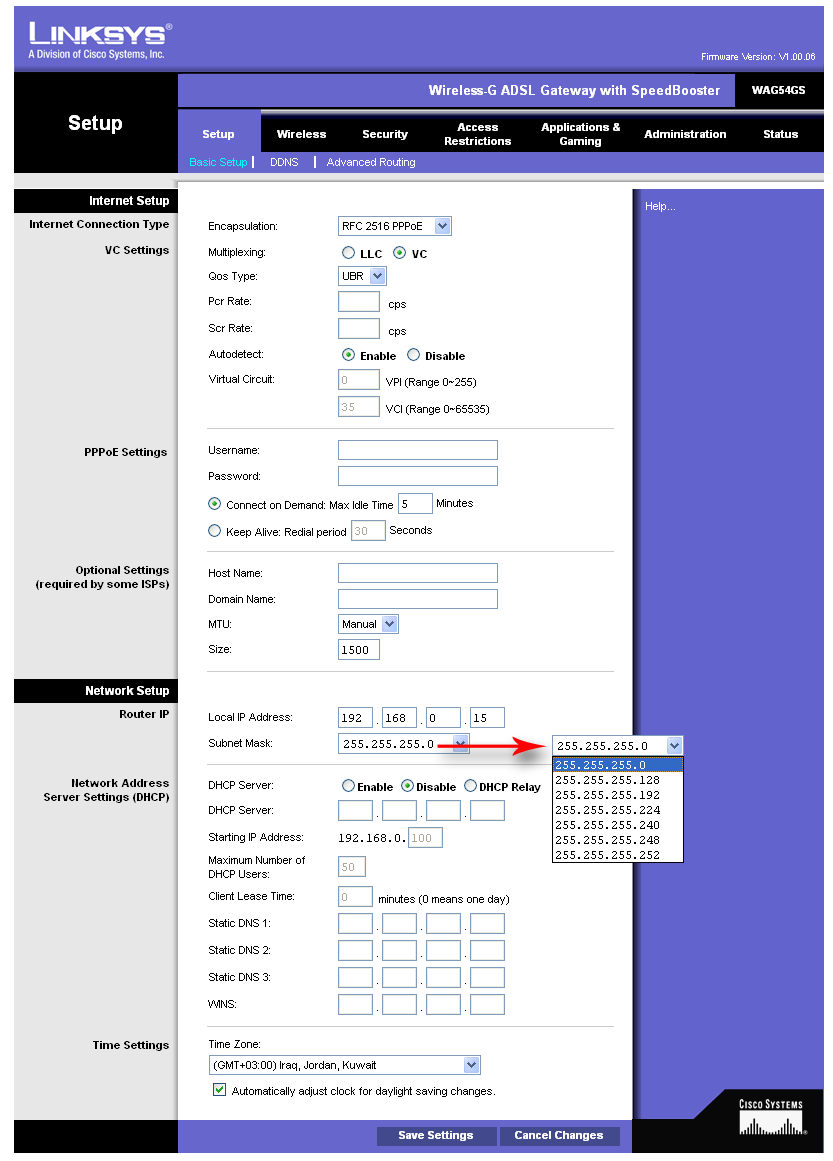Click first Static DNS 3 octet field
This screenshot has height=1161, width=833.
(355, 977)
